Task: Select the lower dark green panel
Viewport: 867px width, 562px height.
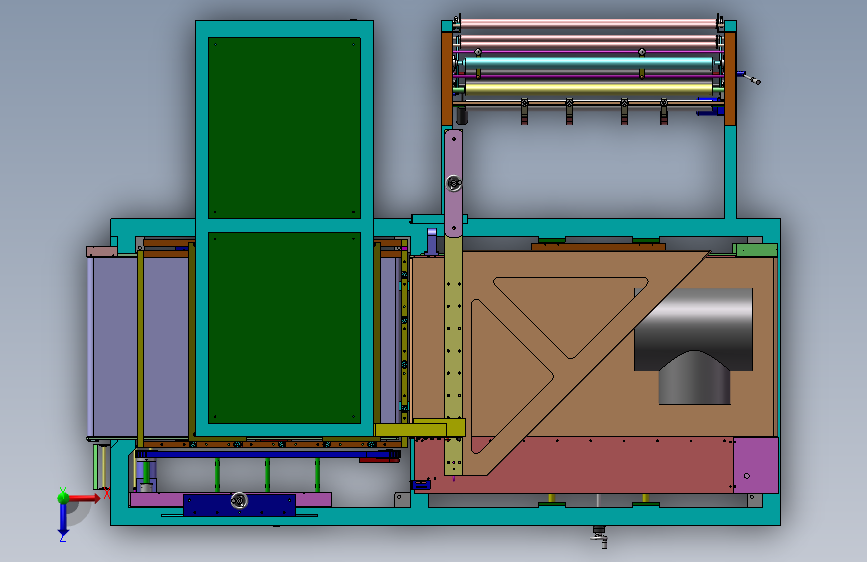Action: 284,328
